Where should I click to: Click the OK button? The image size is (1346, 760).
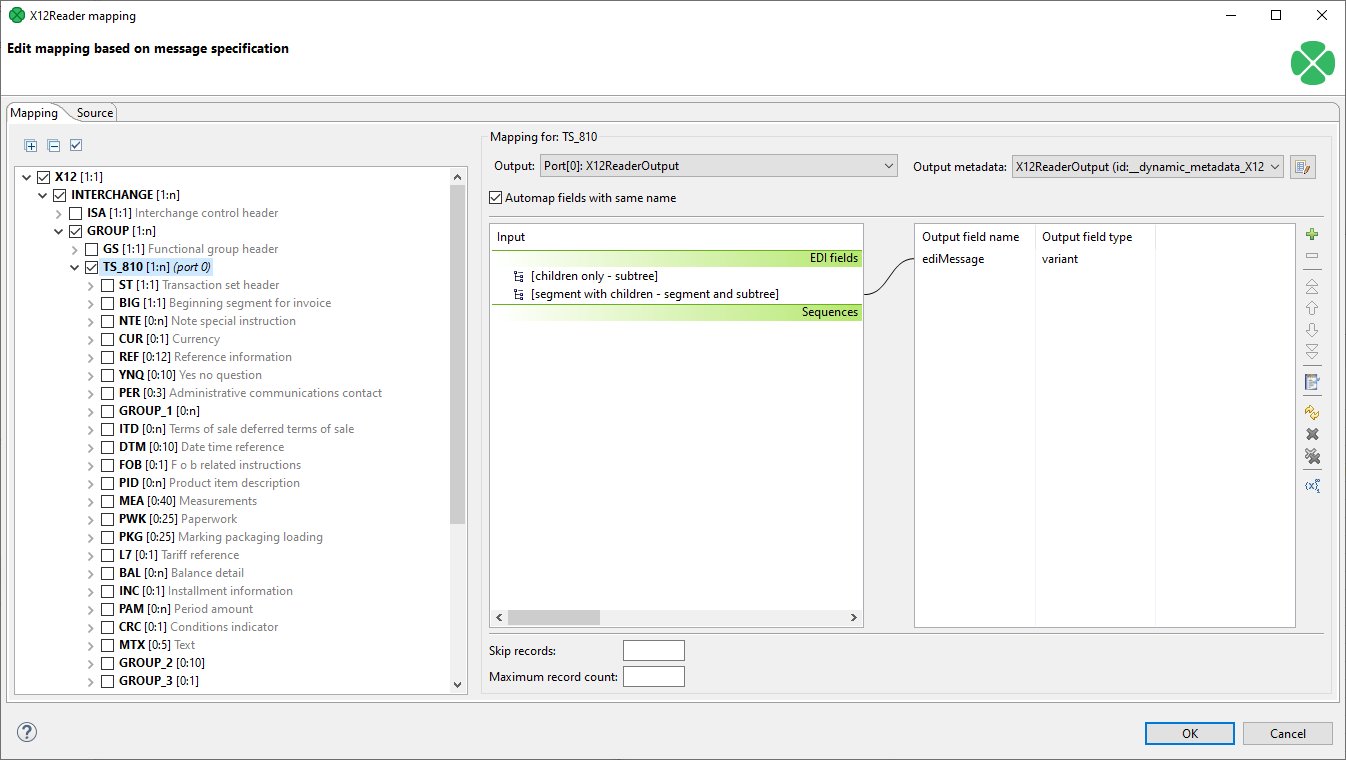(x=1189, y=733)
